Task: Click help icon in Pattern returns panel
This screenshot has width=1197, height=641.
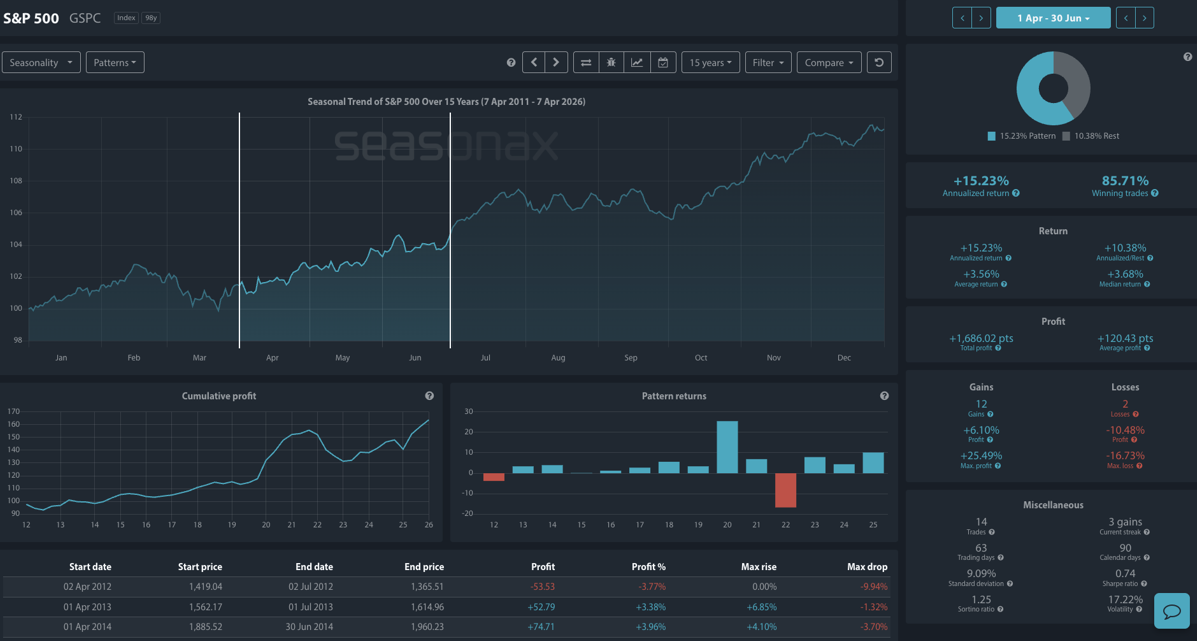Action: click(884, 396)
